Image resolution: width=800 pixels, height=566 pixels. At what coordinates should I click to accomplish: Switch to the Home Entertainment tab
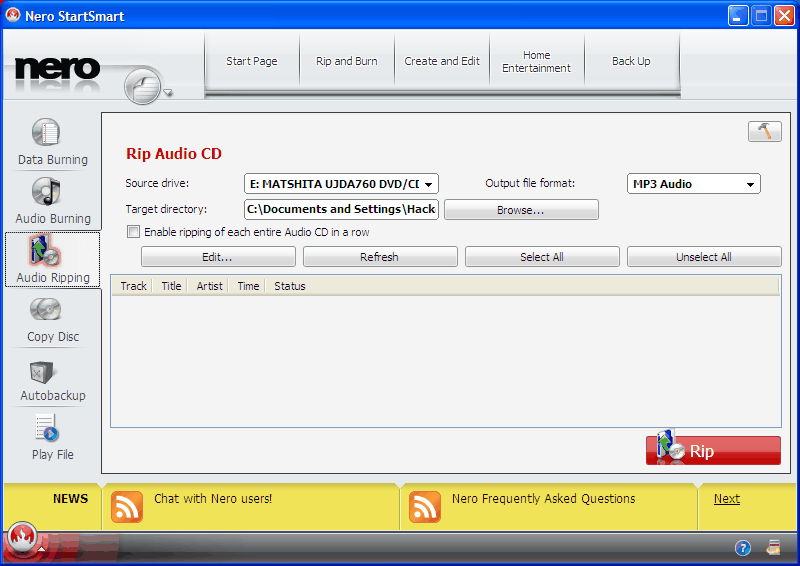pyautogui.click(x=536, y=61)
